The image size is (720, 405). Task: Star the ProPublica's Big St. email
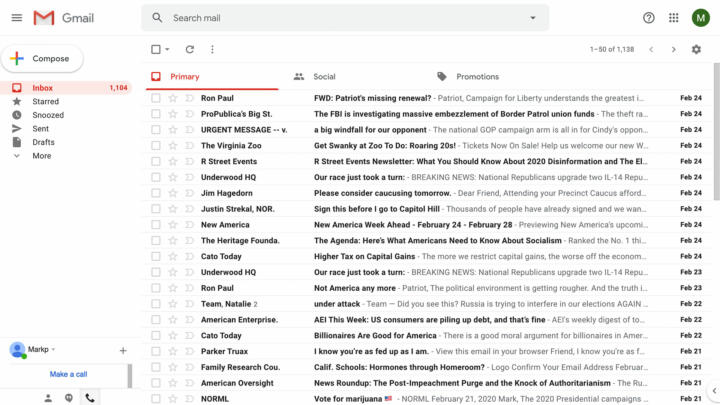[173, 114]
